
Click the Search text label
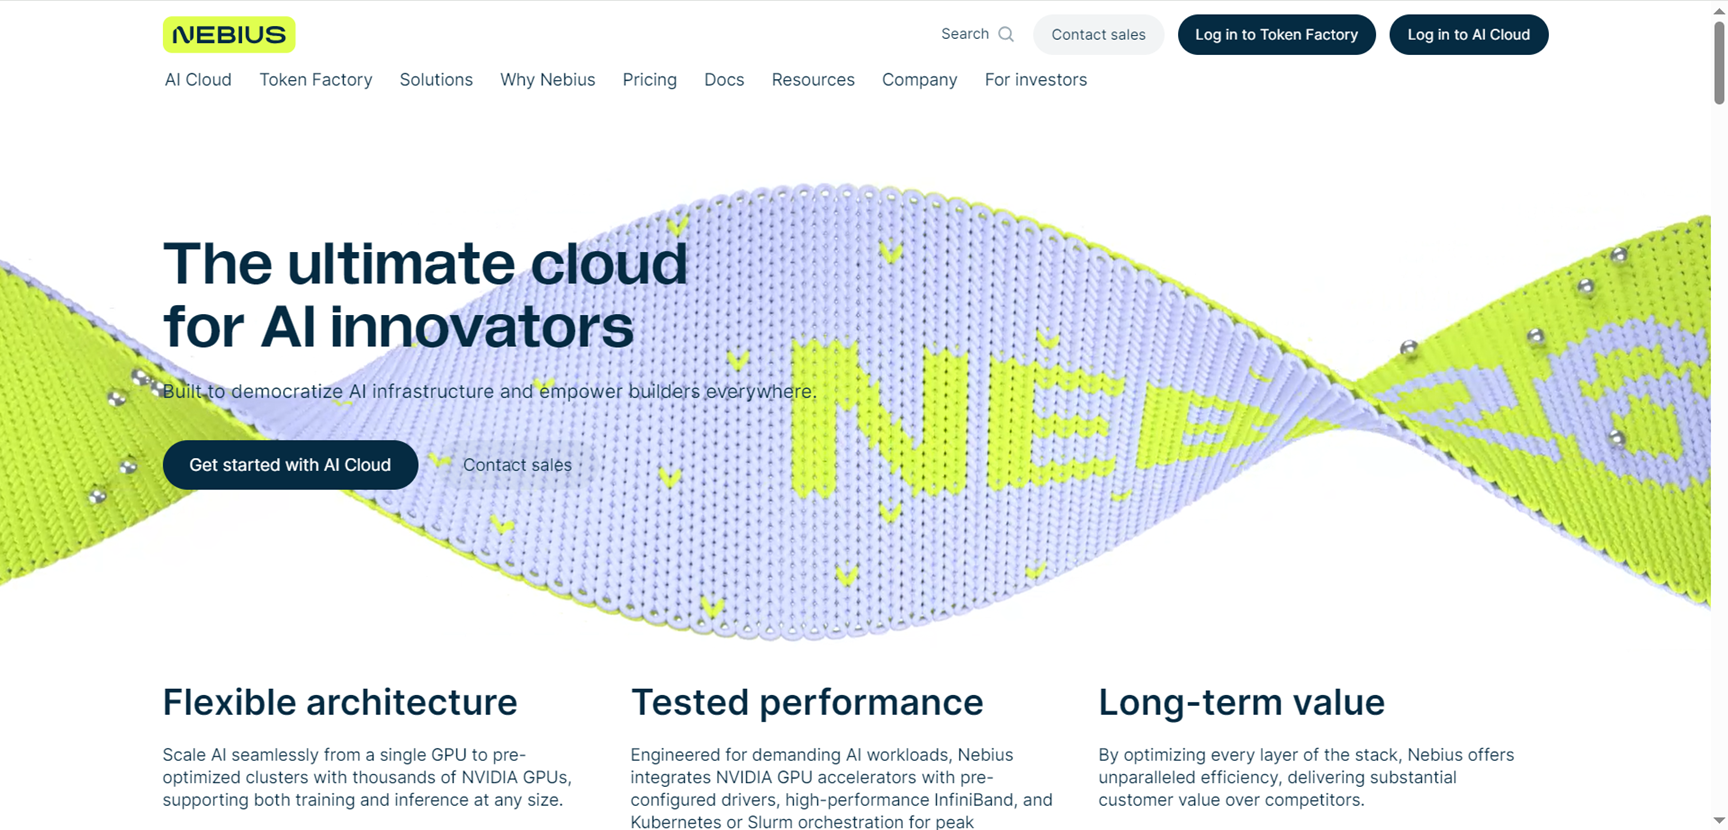tap(965, 34)
